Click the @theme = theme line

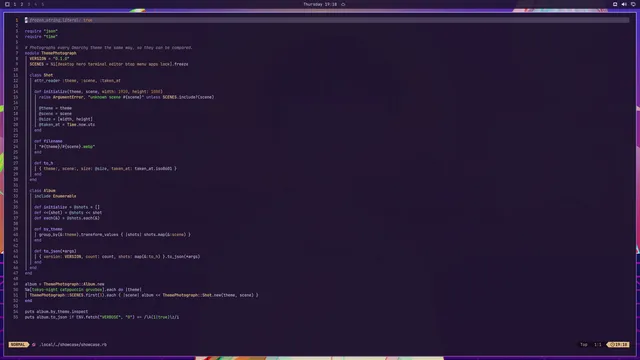click(55, 108)
